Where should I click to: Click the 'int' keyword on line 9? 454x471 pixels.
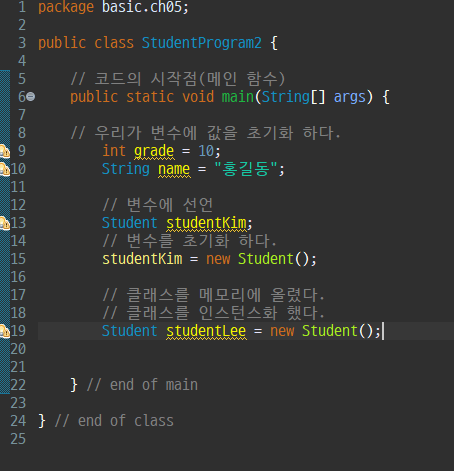tap(114, 151)
